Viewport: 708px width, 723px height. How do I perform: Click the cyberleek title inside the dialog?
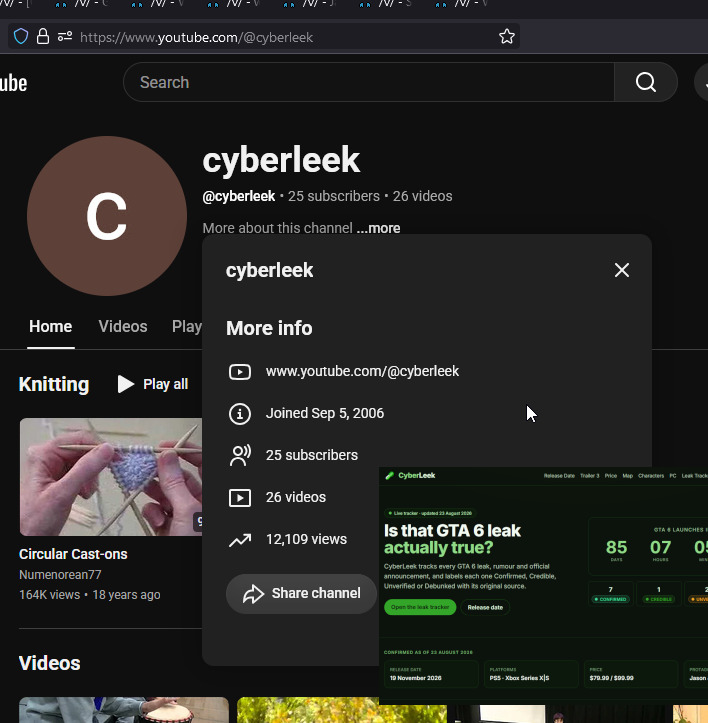coord(269,270)
